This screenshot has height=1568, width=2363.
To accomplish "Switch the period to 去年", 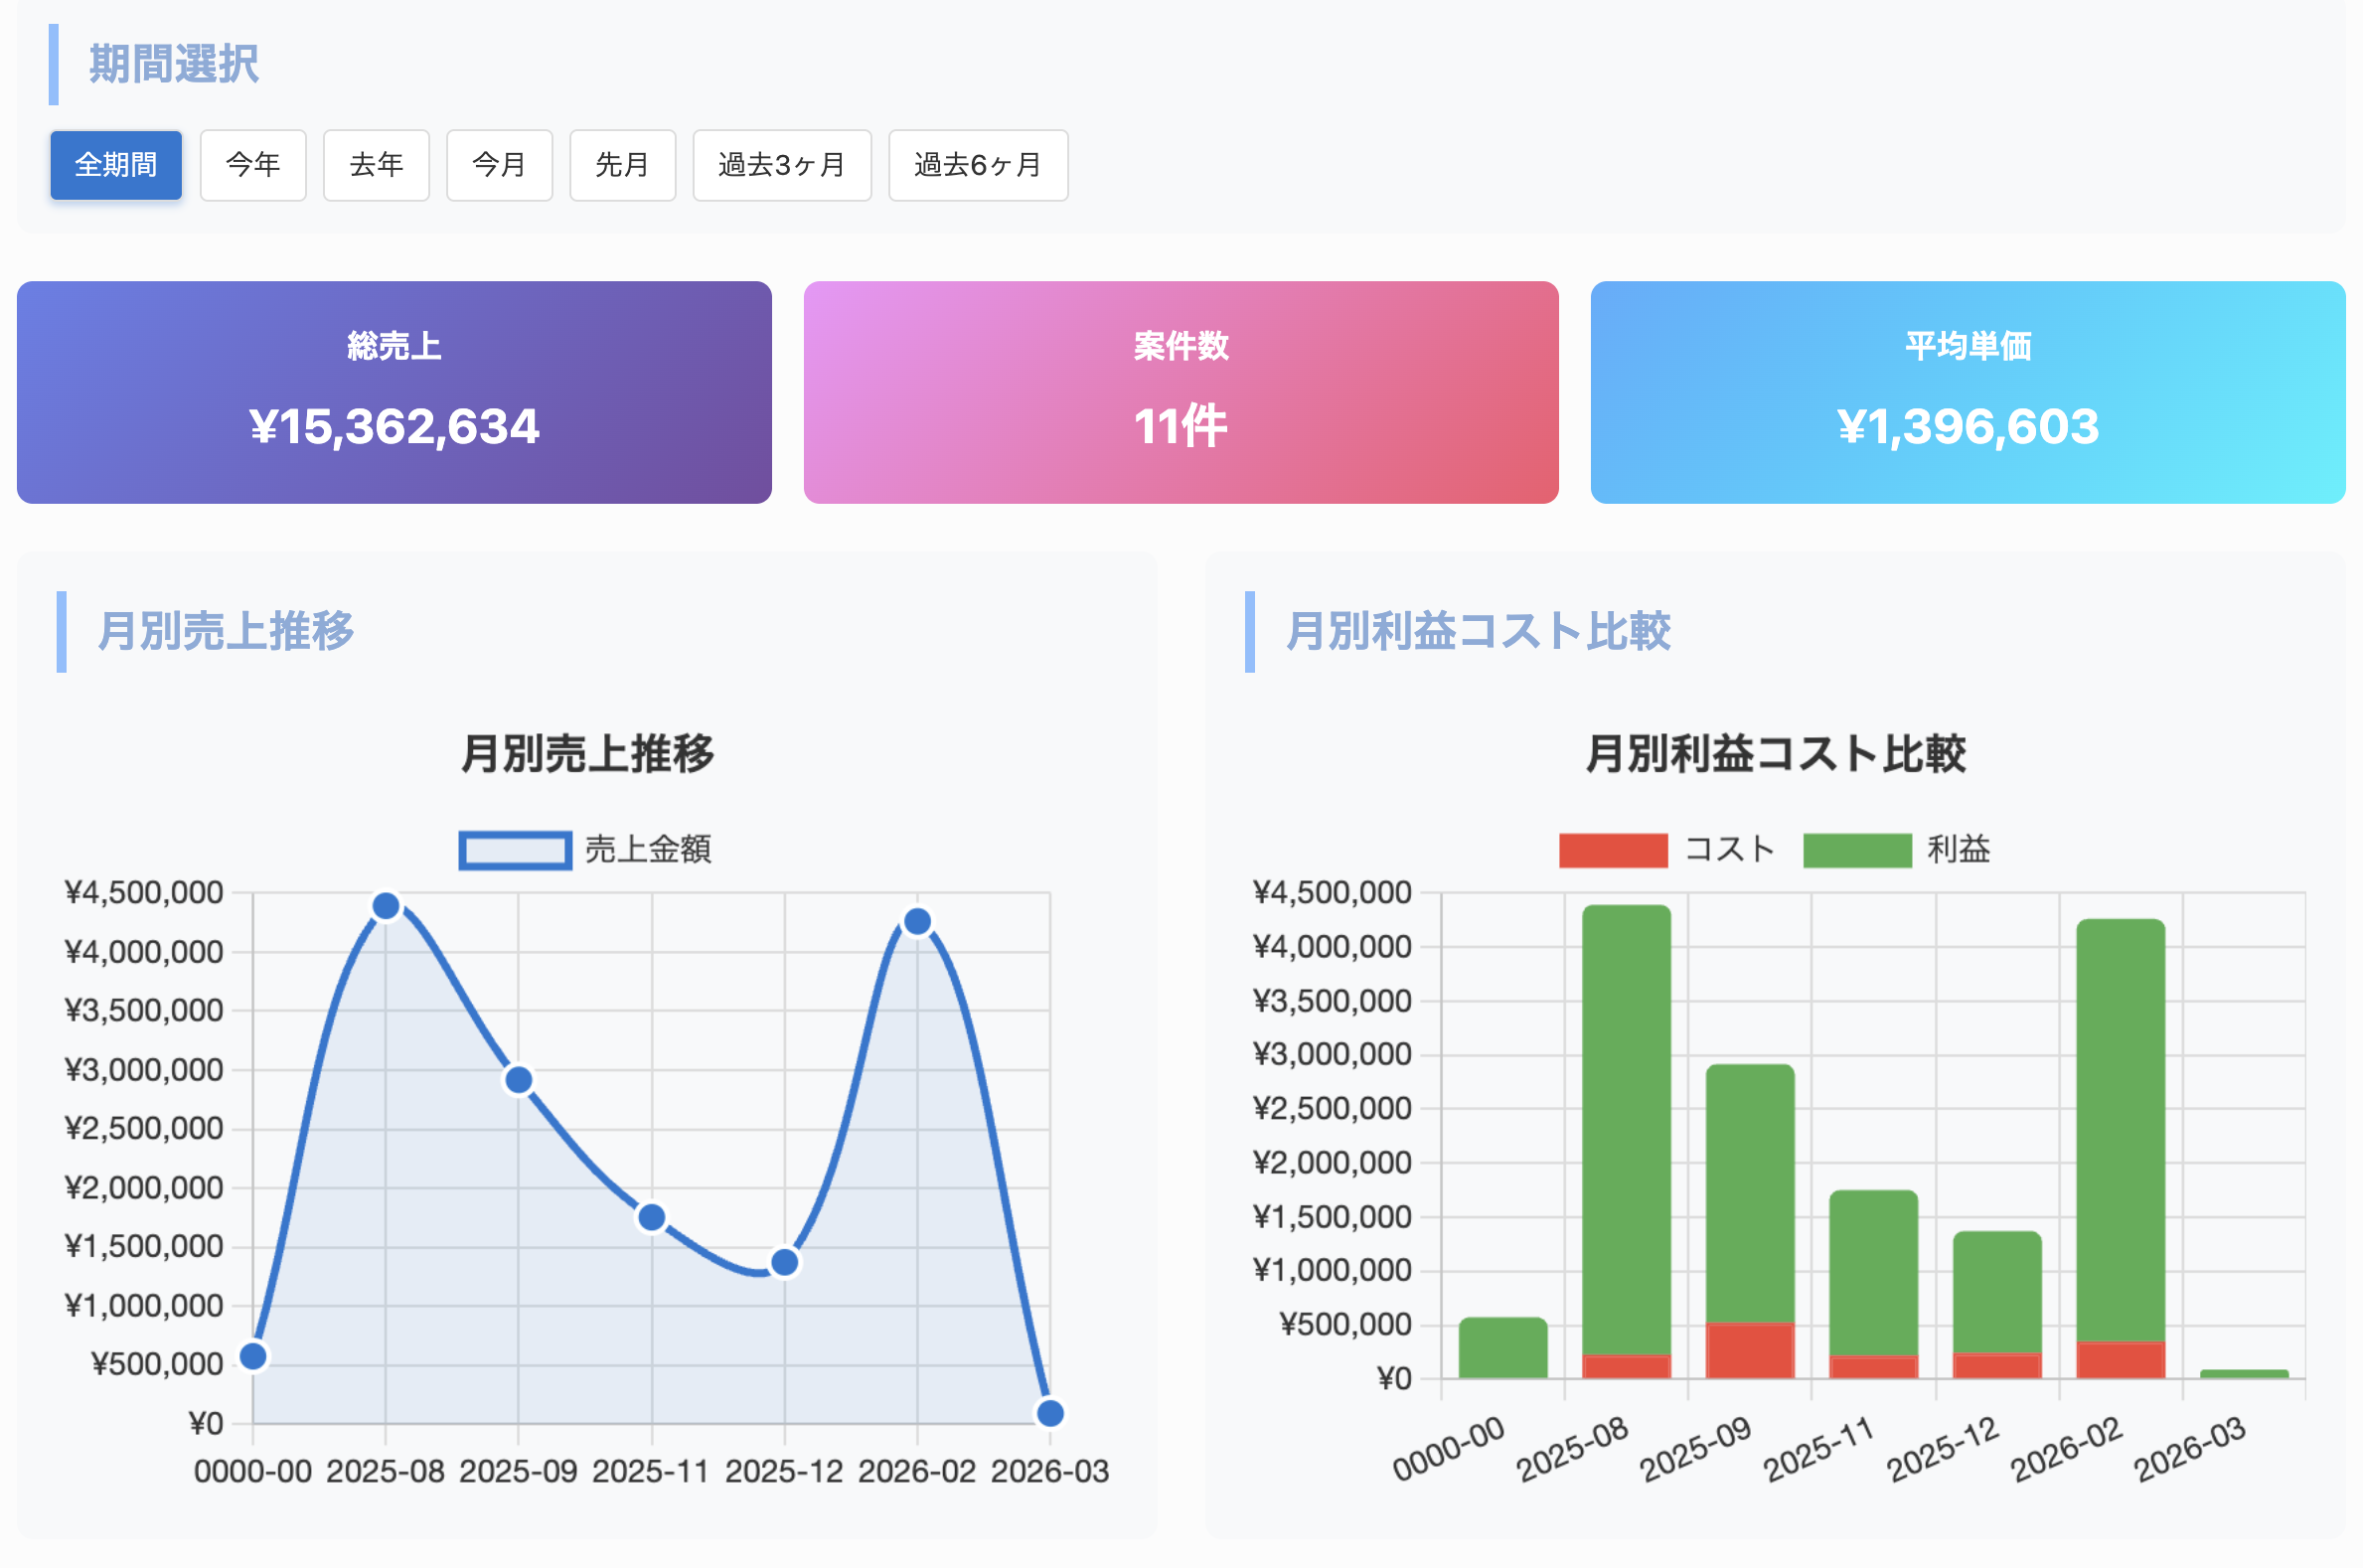I will 376,165.
